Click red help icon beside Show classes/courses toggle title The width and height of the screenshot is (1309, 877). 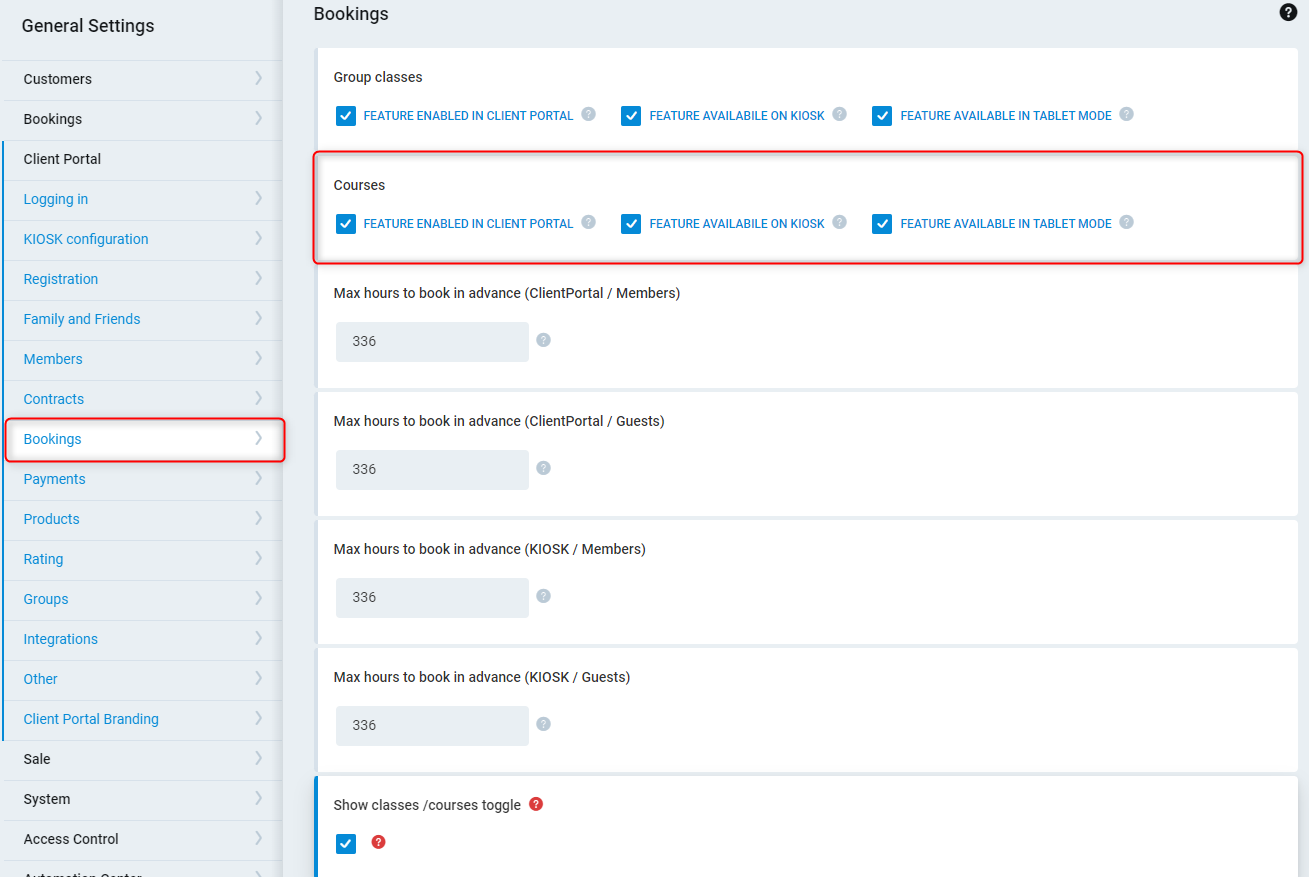coord(536,804)
